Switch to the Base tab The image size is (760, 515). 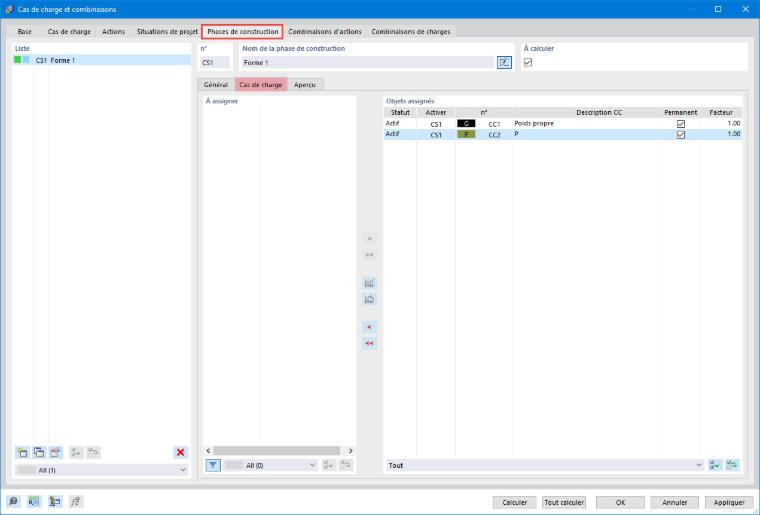24,31
